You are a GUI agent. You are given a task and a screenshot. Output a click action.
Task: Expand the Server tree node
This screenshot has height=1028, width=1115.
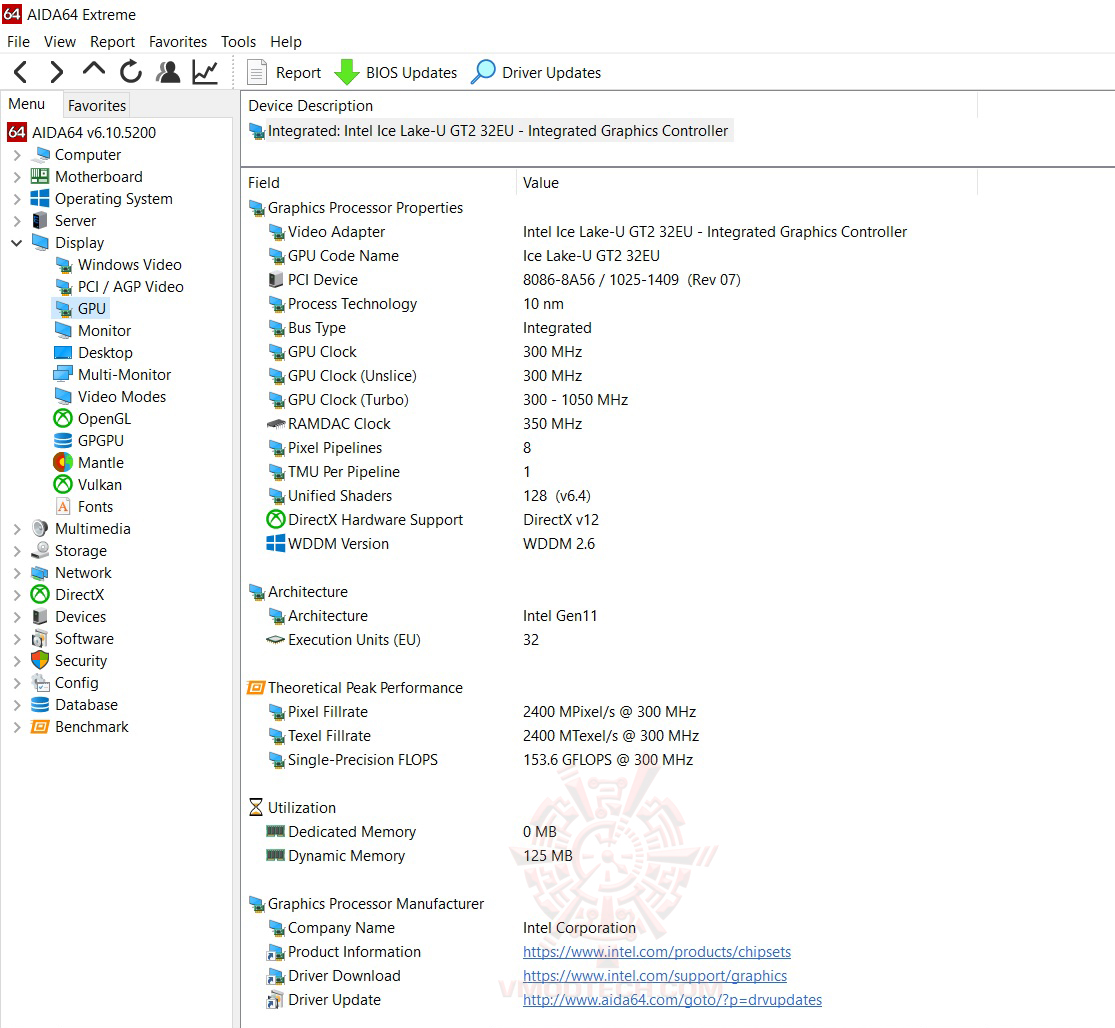coord(17,221)
